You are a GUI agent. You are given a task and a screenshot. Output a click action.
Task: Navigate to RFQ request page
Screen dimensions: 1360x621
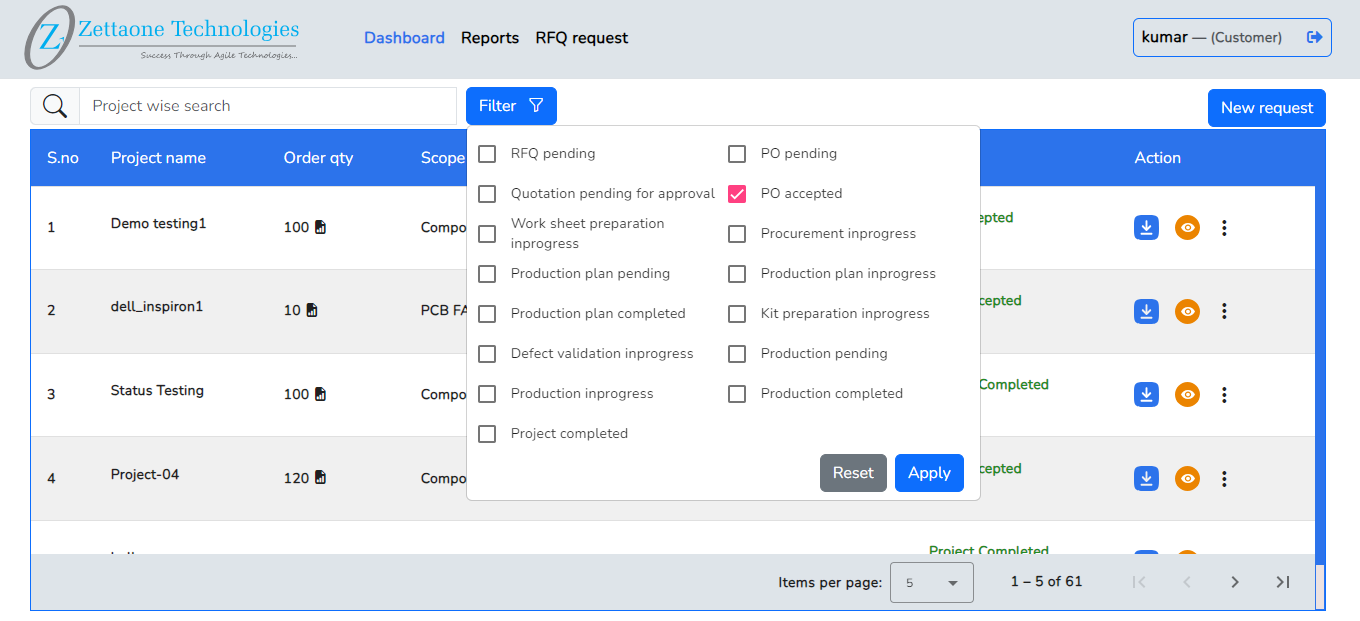click(581, 38)
